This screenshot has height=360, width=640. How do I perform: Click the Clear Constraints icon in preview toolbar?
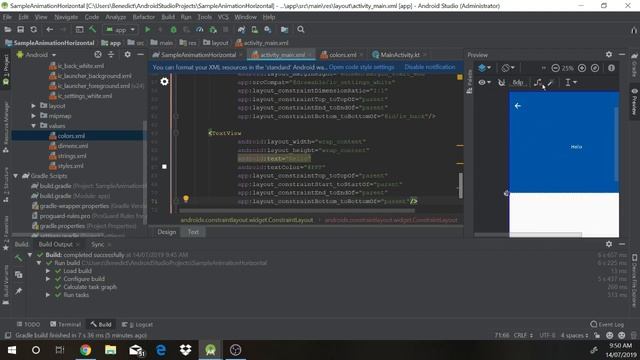pos(537,82)
